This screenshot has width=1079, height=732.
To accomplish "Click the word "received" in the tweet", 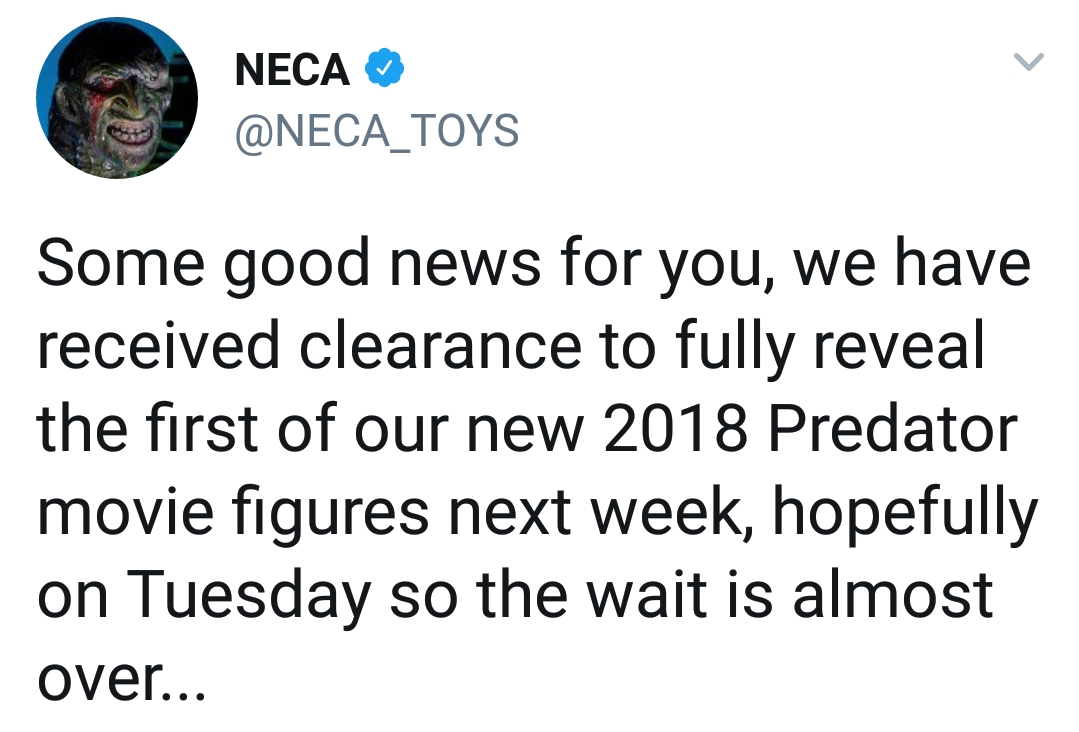I will [159, 345].
